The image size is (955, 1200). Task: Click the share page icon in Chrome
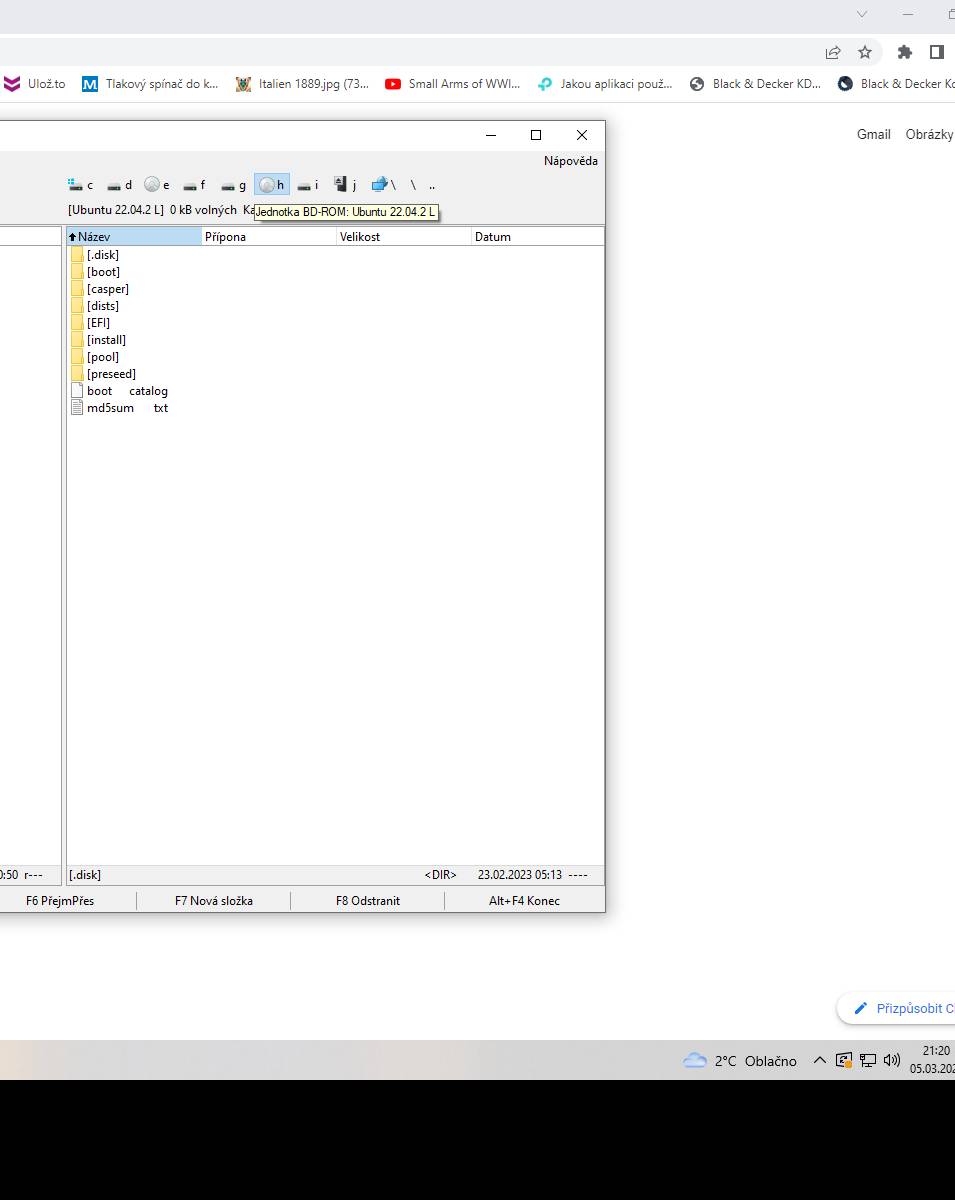(833, 52)
